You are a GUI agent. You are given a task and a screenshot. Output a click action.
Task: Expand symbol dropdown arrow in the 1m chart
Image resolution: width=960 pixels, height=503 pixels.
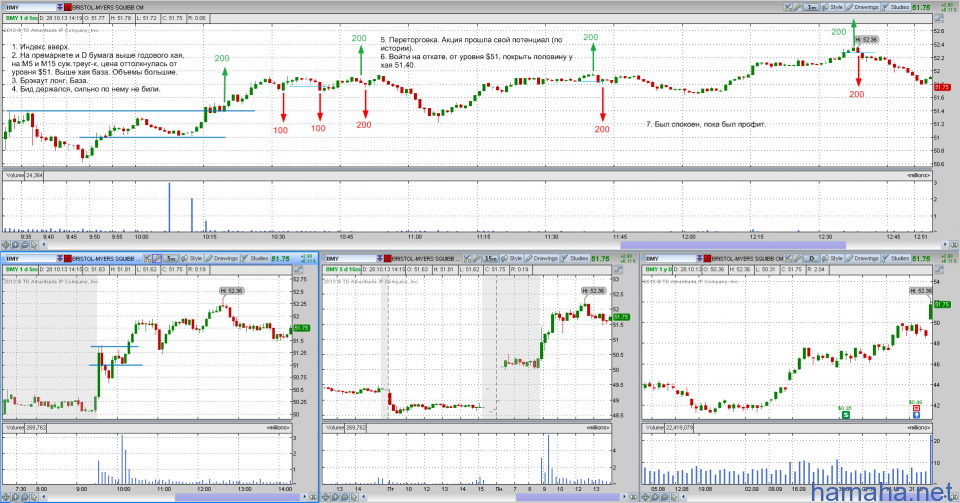tap(59, 7)
